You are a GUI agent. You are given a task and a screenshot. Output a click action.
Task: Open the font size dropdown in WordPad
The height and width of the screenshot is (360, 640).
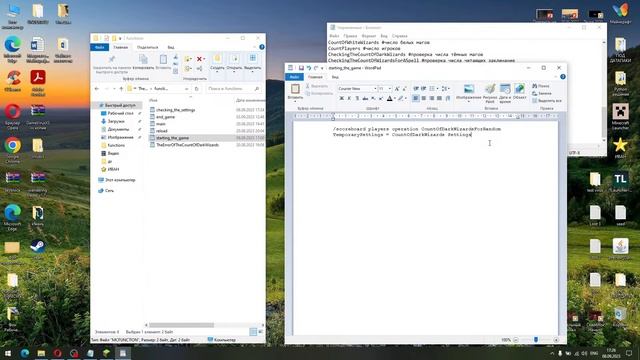pos(389,89)
